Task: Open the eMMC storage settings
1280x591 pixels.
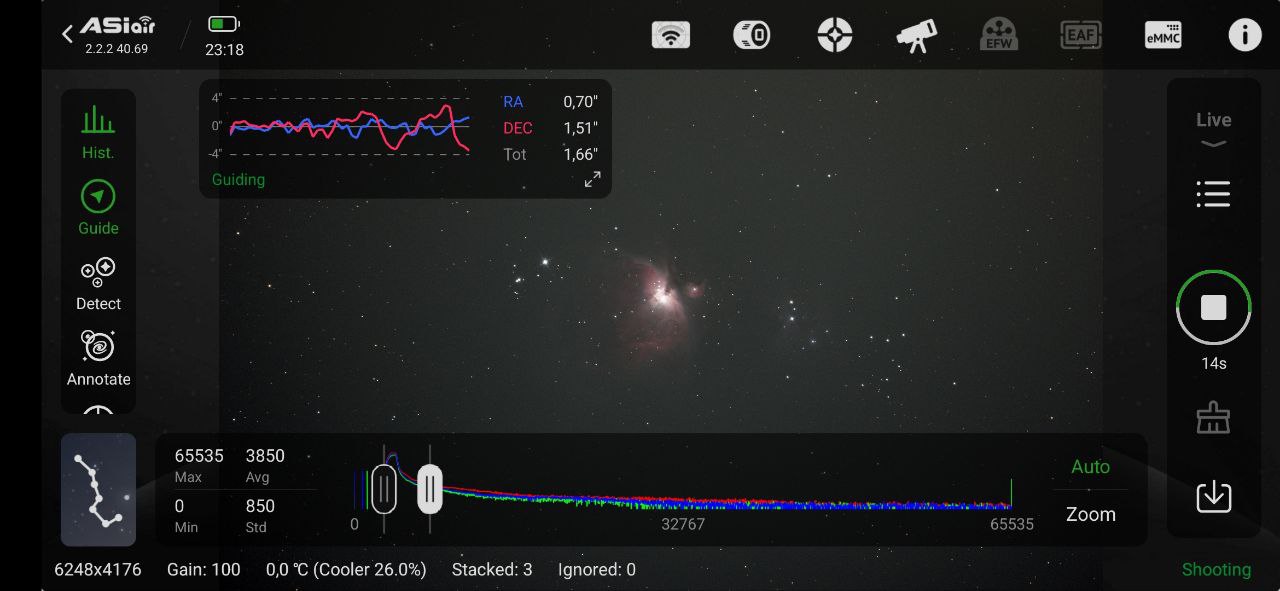Action: (1162, 35)
